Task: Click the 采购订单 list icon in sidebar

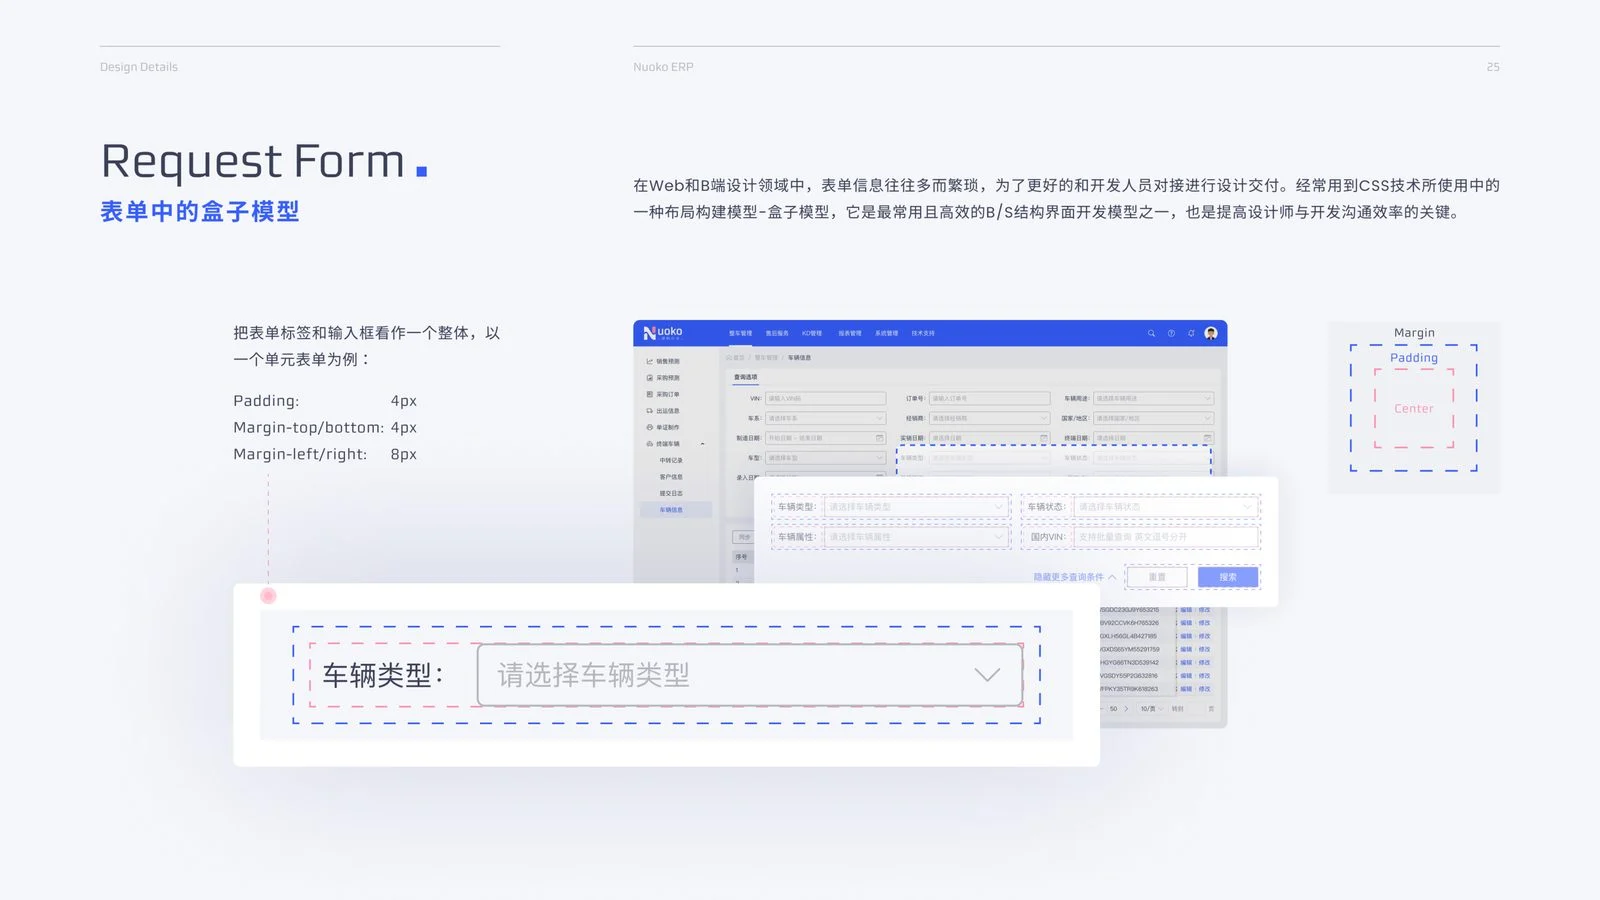Action: click(649, 394)
